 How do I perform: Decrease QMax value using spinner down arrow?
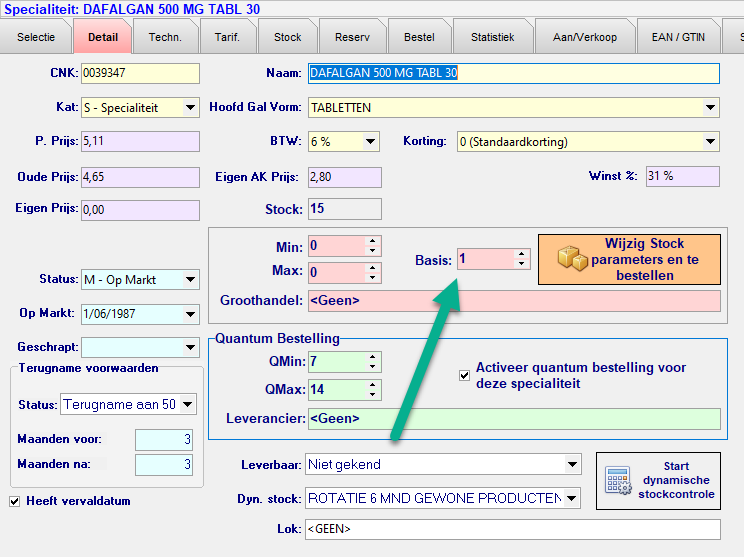click(373, 394)
